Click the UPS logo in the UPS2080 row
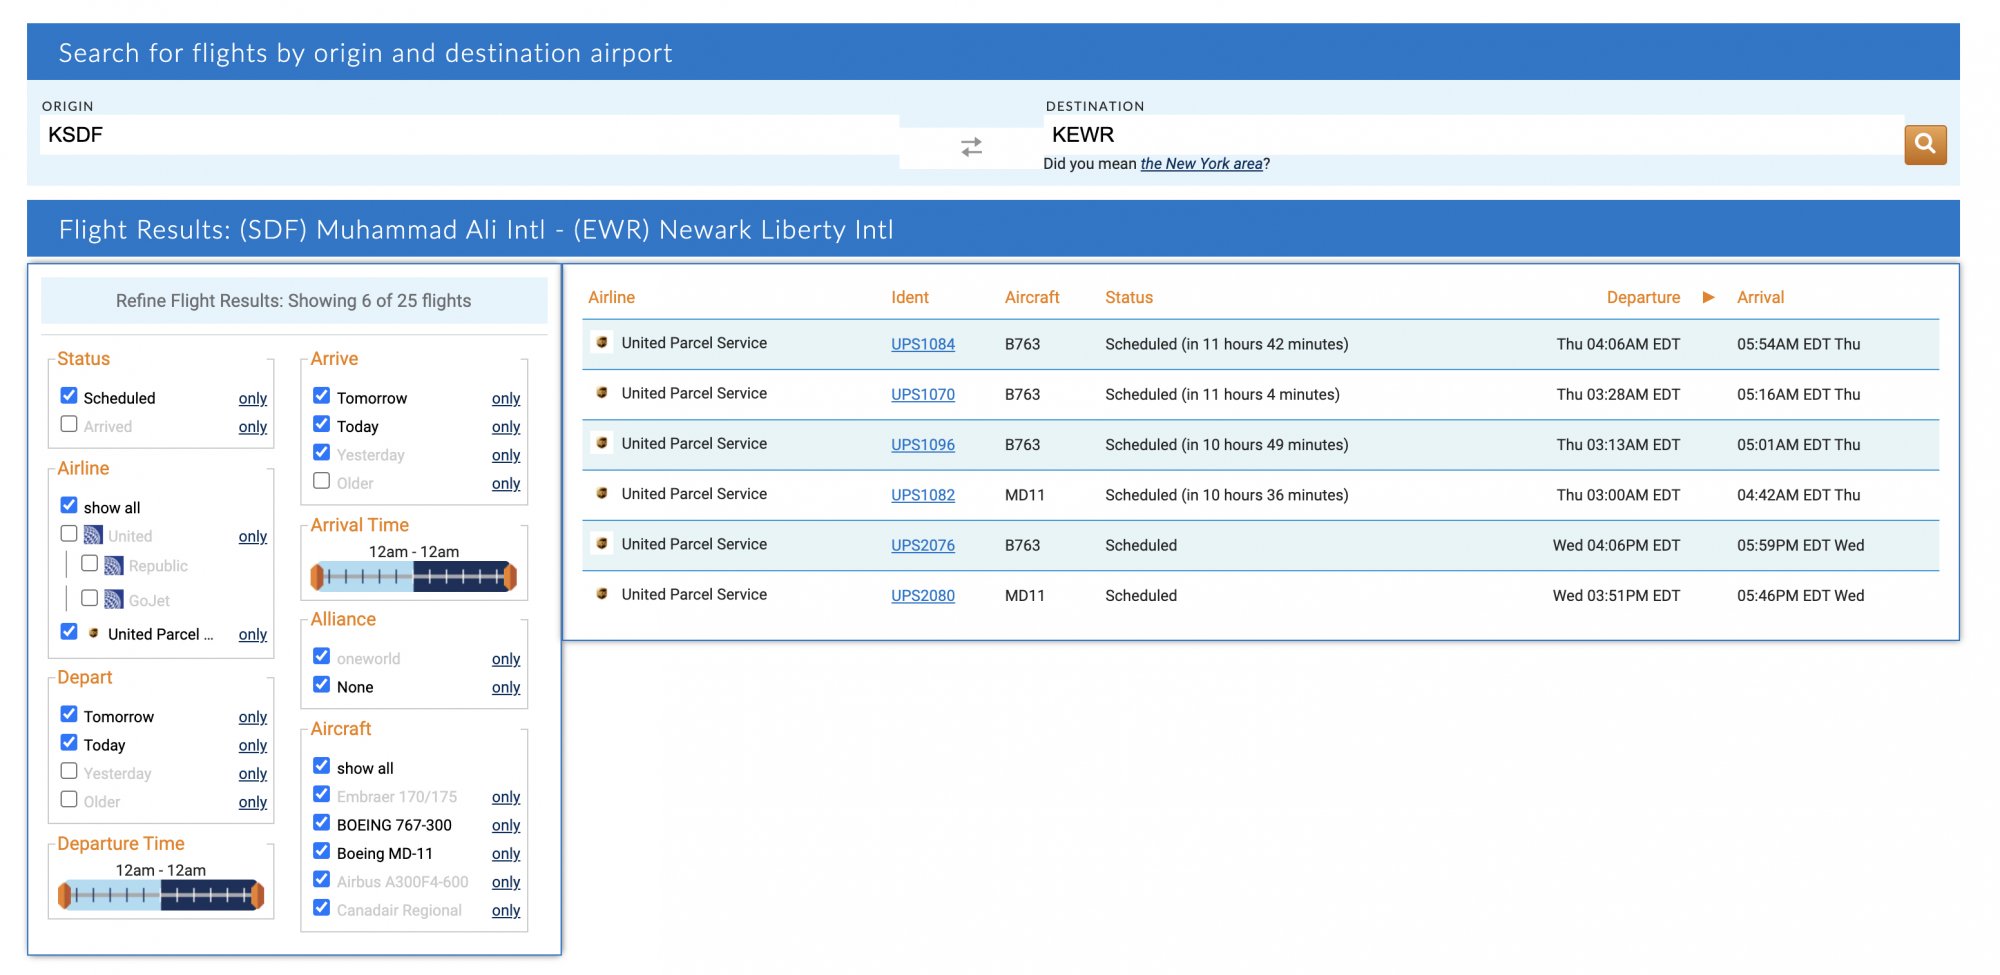 (602, 594)
